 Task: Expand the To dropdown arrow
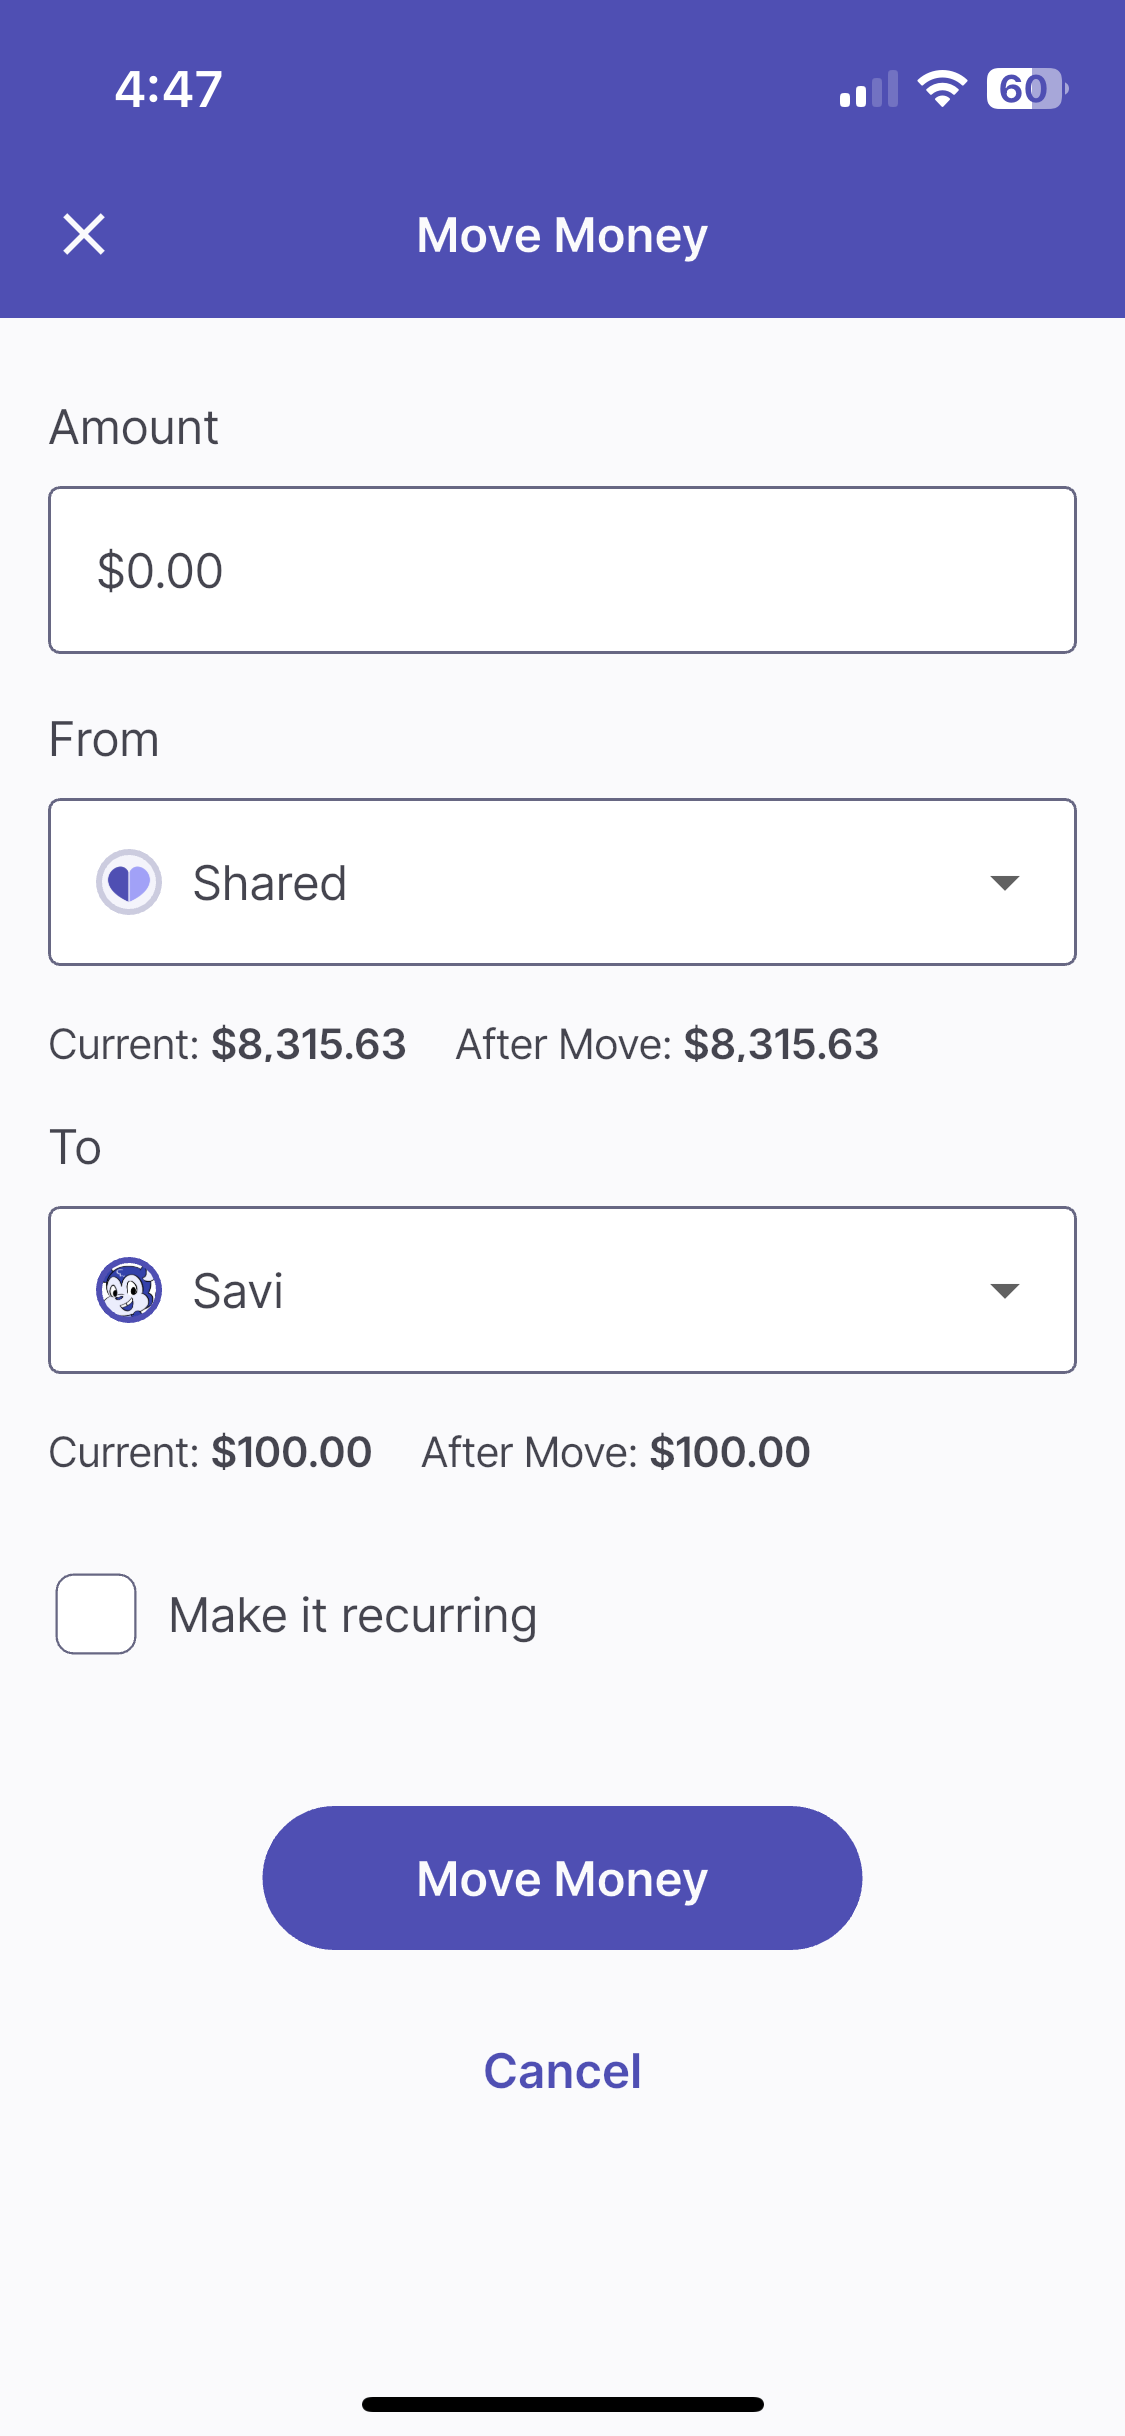1004,1290
